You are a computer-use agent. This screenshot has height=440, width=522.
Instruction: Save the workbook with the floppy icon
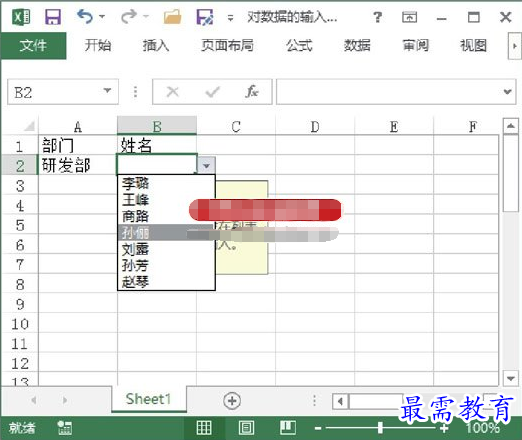[x=53, y=17]
